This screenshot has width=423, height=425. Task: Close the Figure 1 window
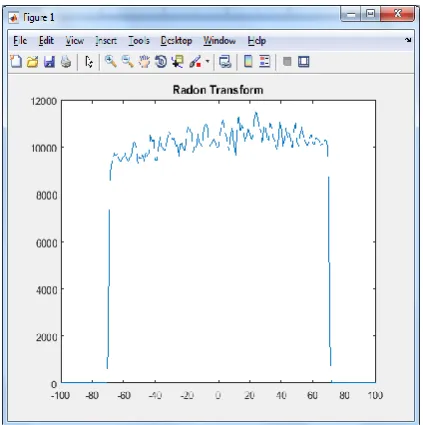(397, 14)
